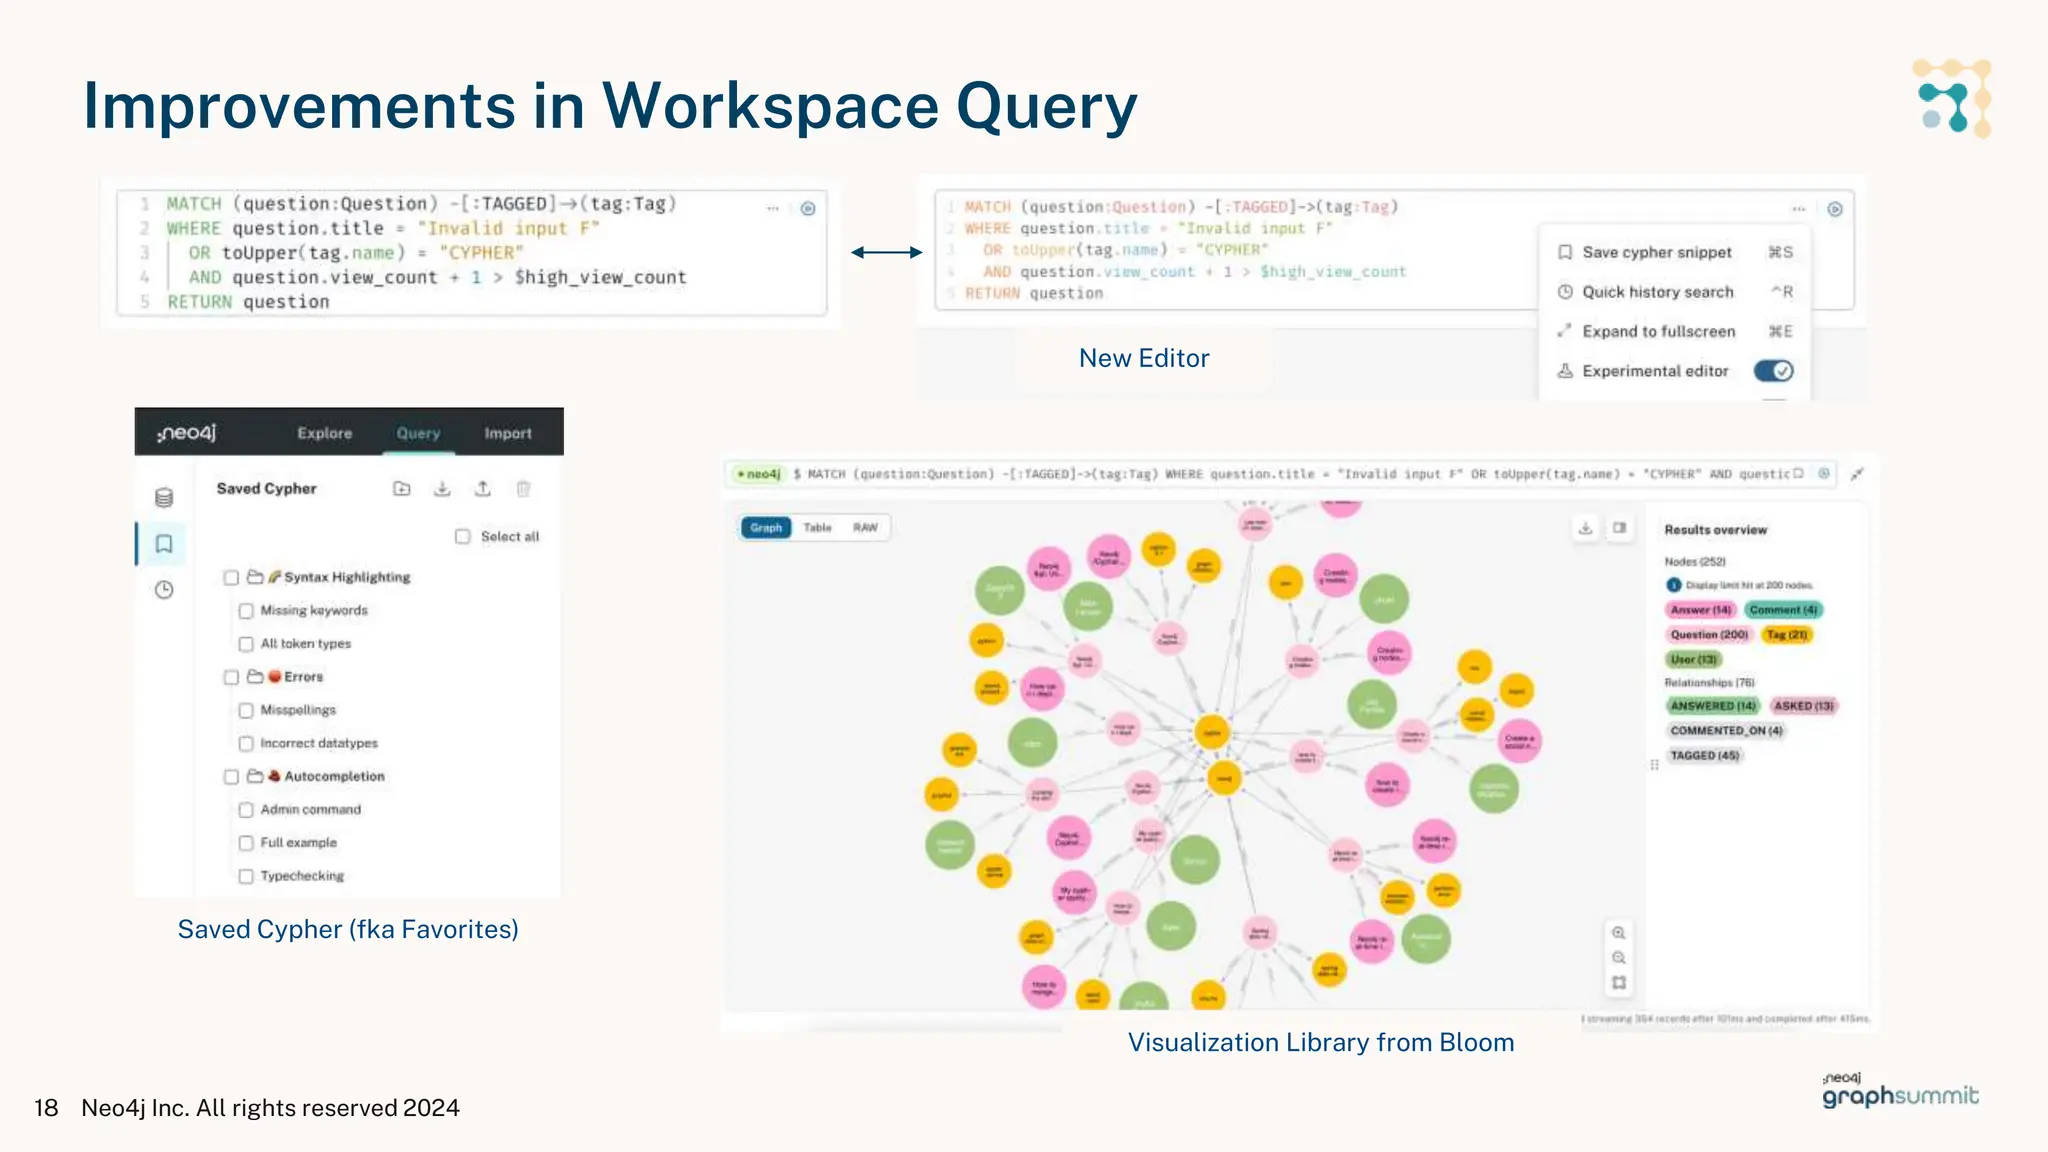Click the Autocompletion folder icon
2048x1152 pixels.
pos(255,776)
